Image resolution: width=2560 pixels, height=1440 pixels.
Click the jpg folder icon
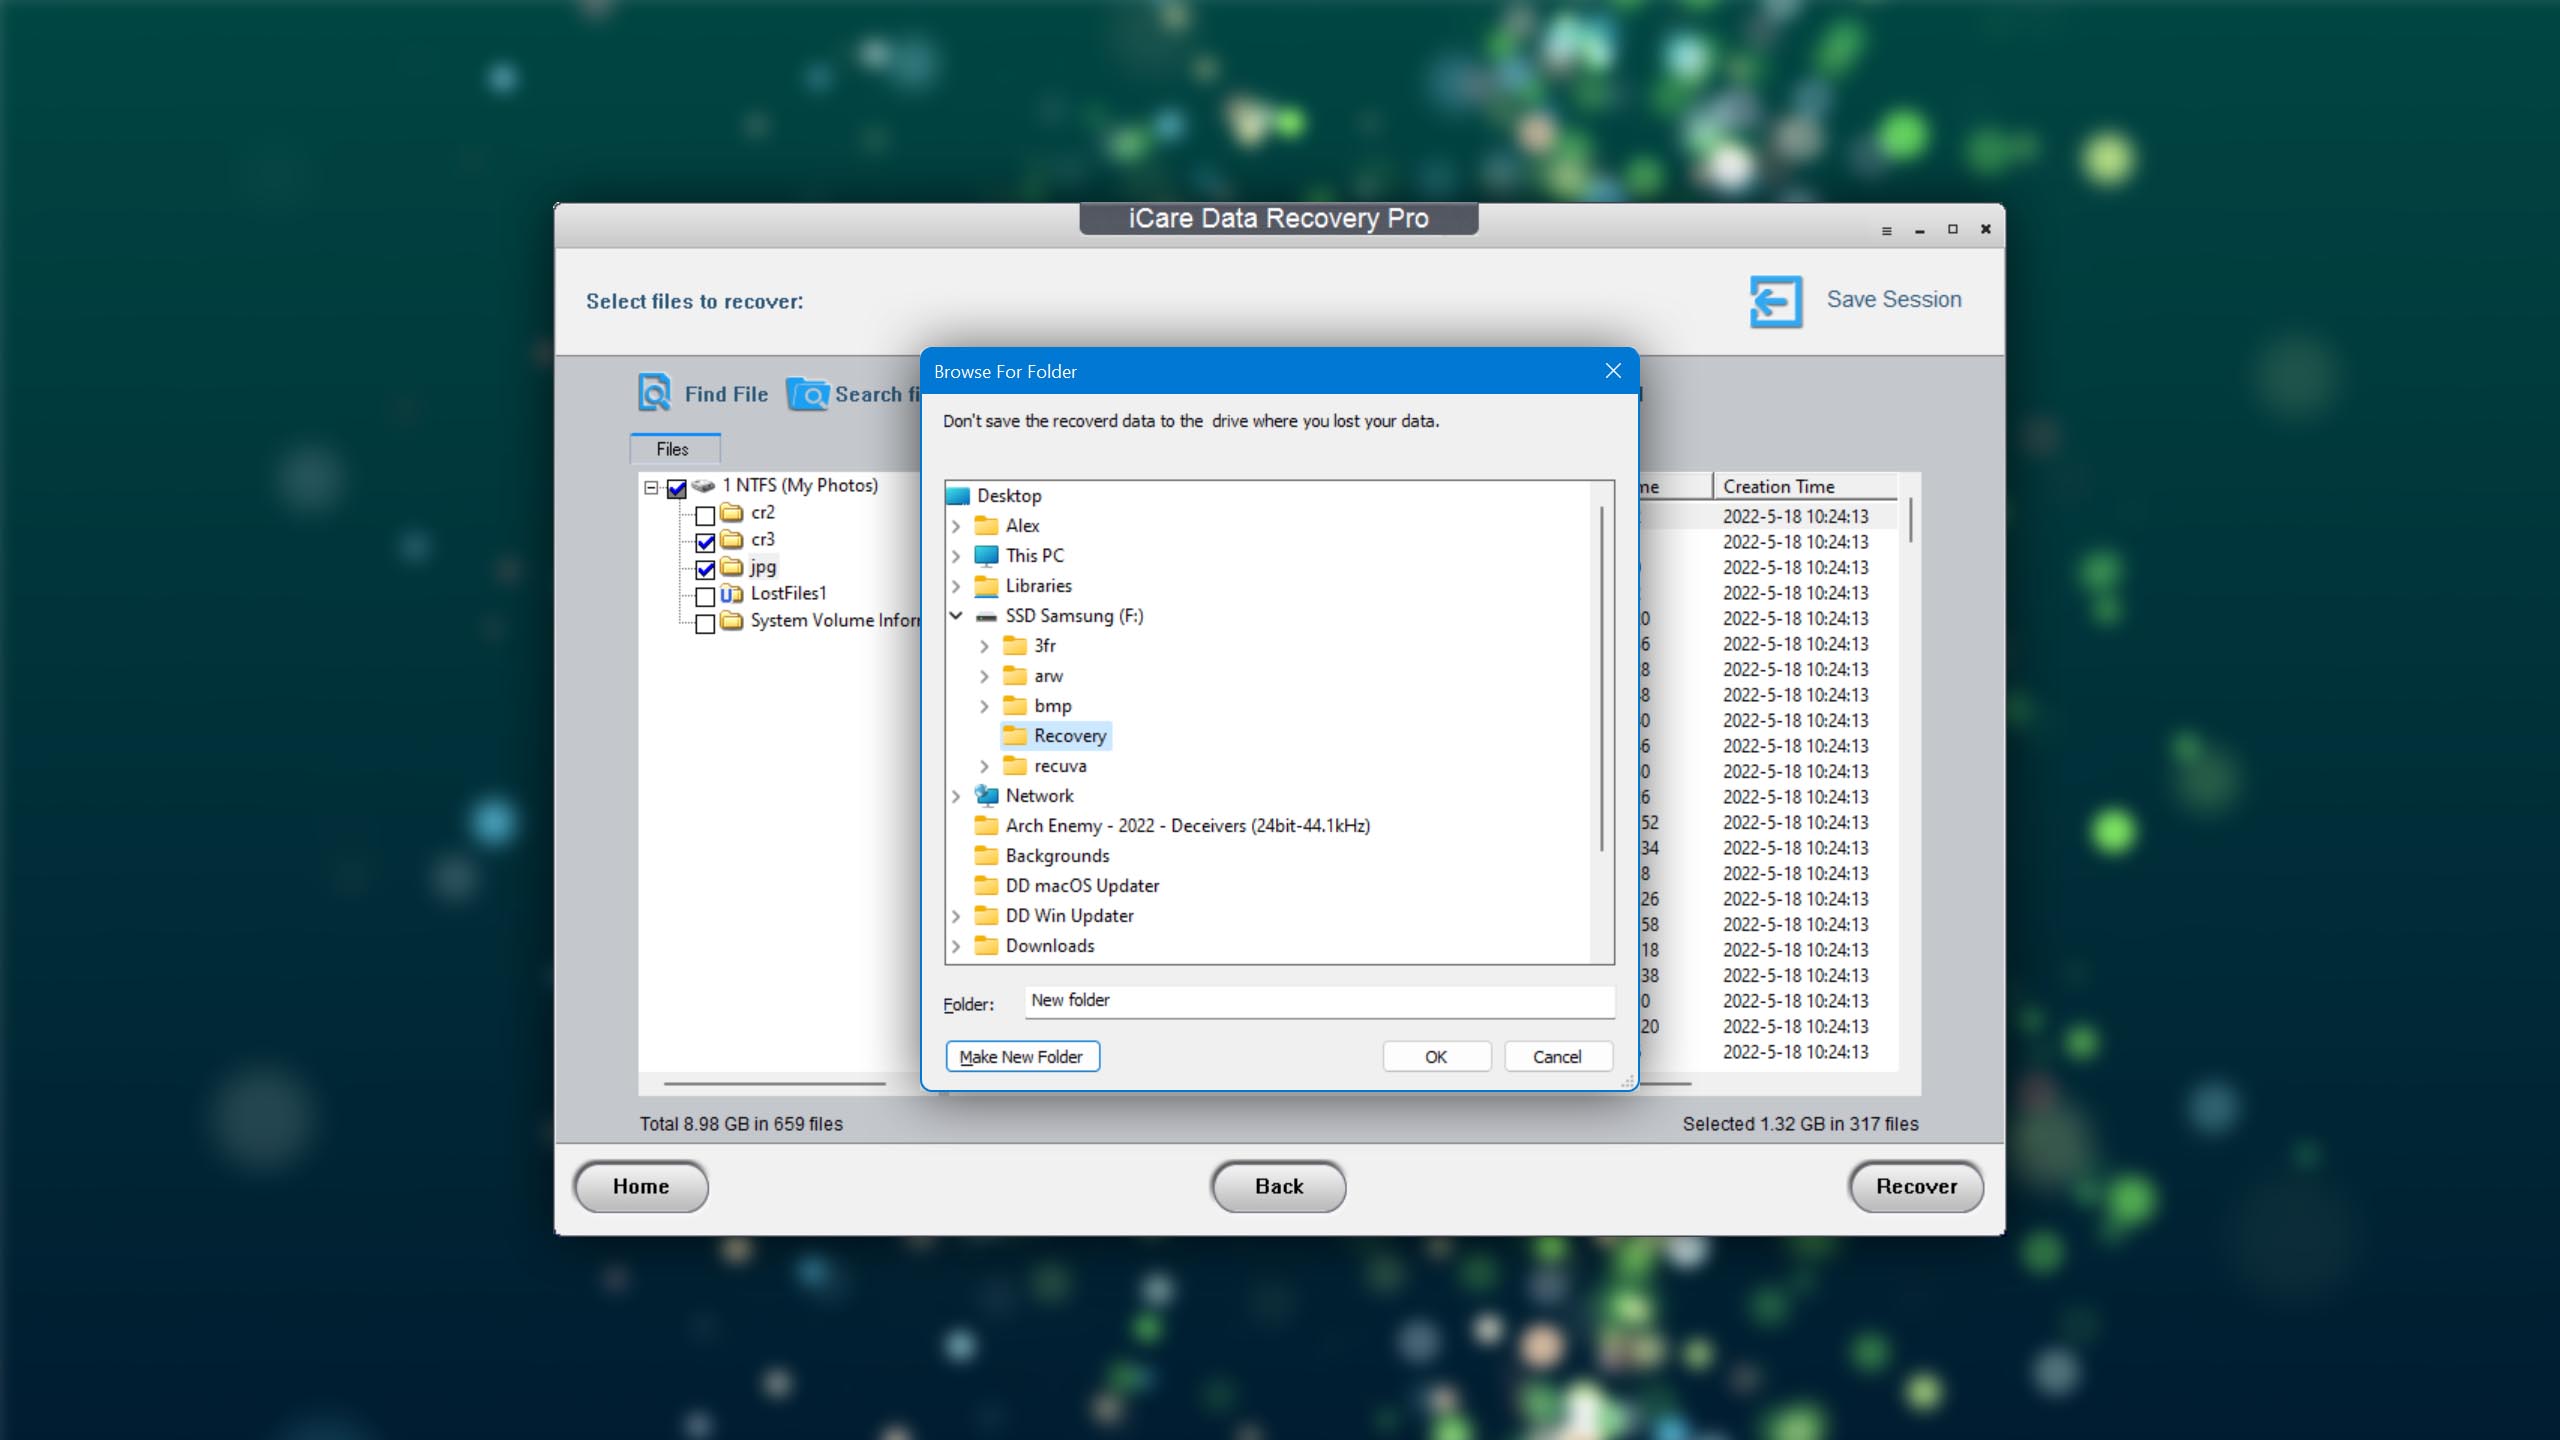tap(732, 566)
